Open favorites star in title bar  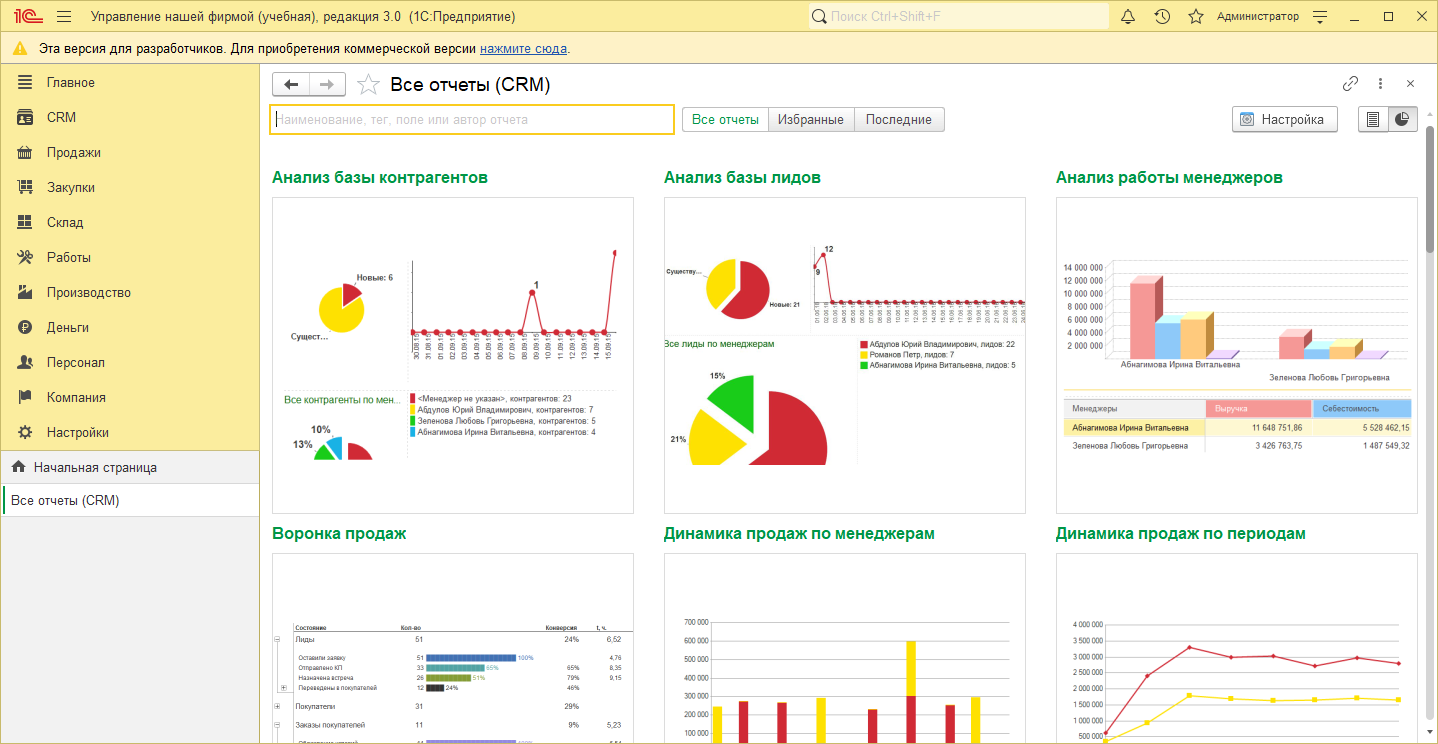tap(1196, 17)
